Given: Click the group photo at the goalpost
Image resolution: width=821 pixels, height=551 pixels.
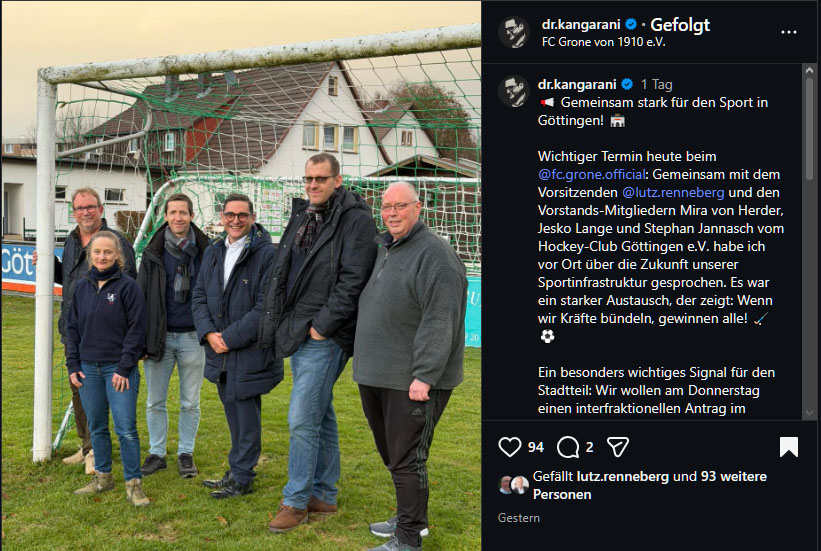Looking at the screenshot, I should tap(241, 276).
